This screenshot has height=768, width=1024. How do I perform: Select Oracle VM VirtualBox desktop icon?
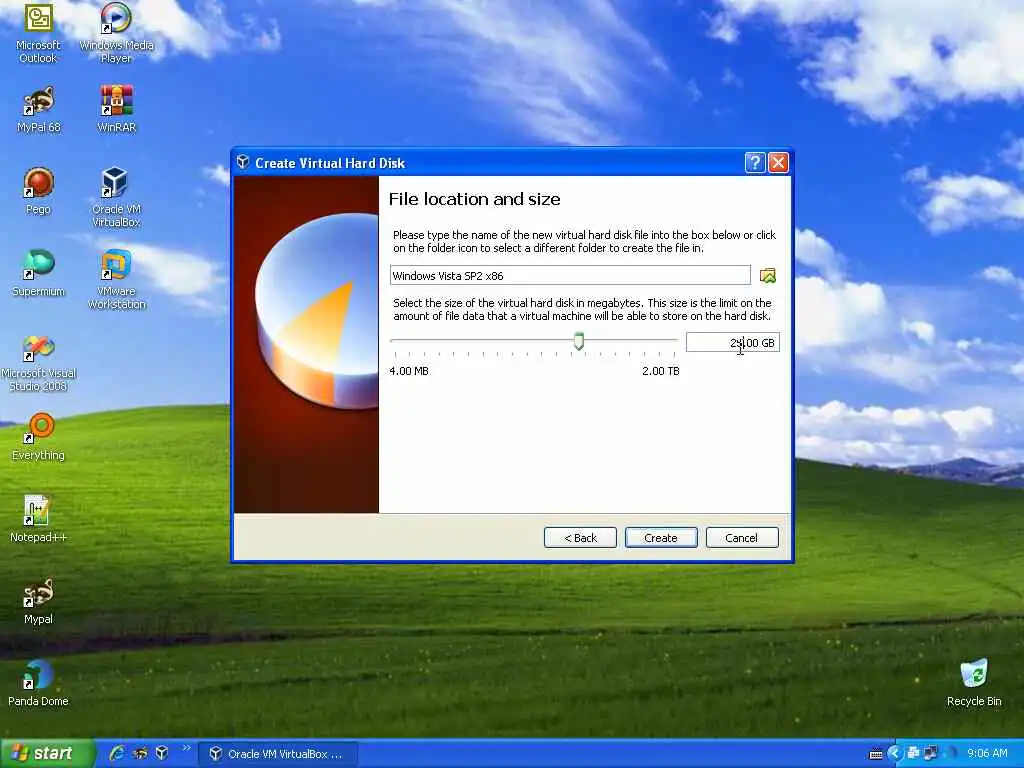coord(116,197)
